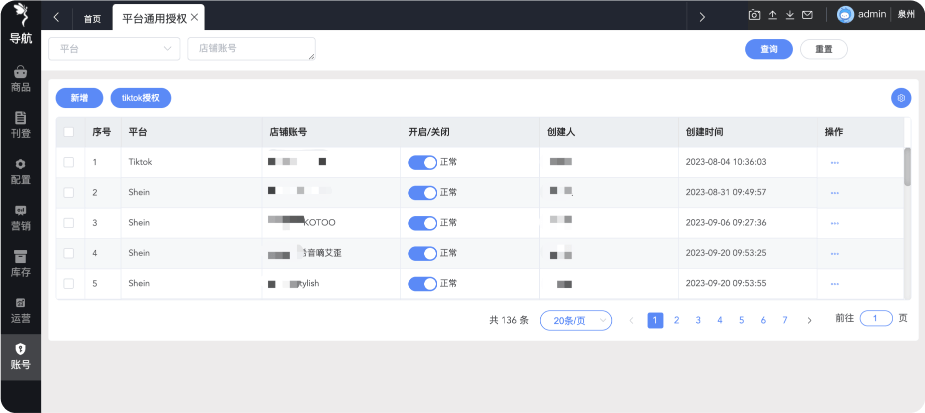Click the camera screenshot icon in header
This screenshot has height=413, width=925.
(755, 16)
